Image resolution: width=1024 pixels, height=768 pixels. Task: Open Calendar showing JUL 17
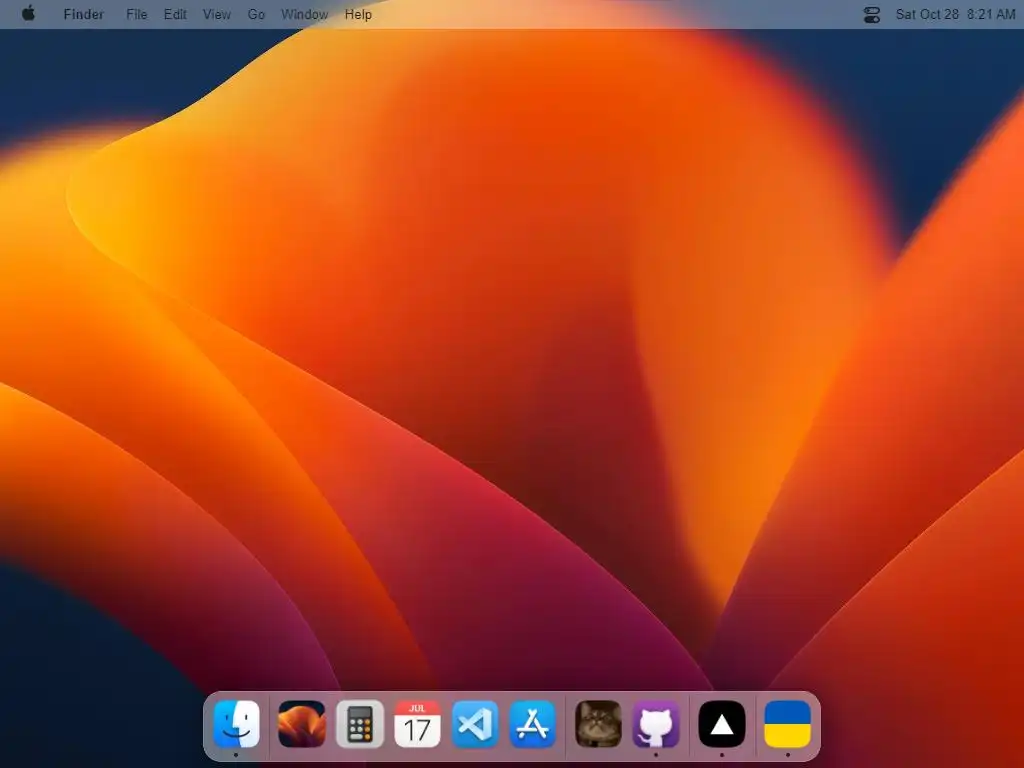pos(417,724)
